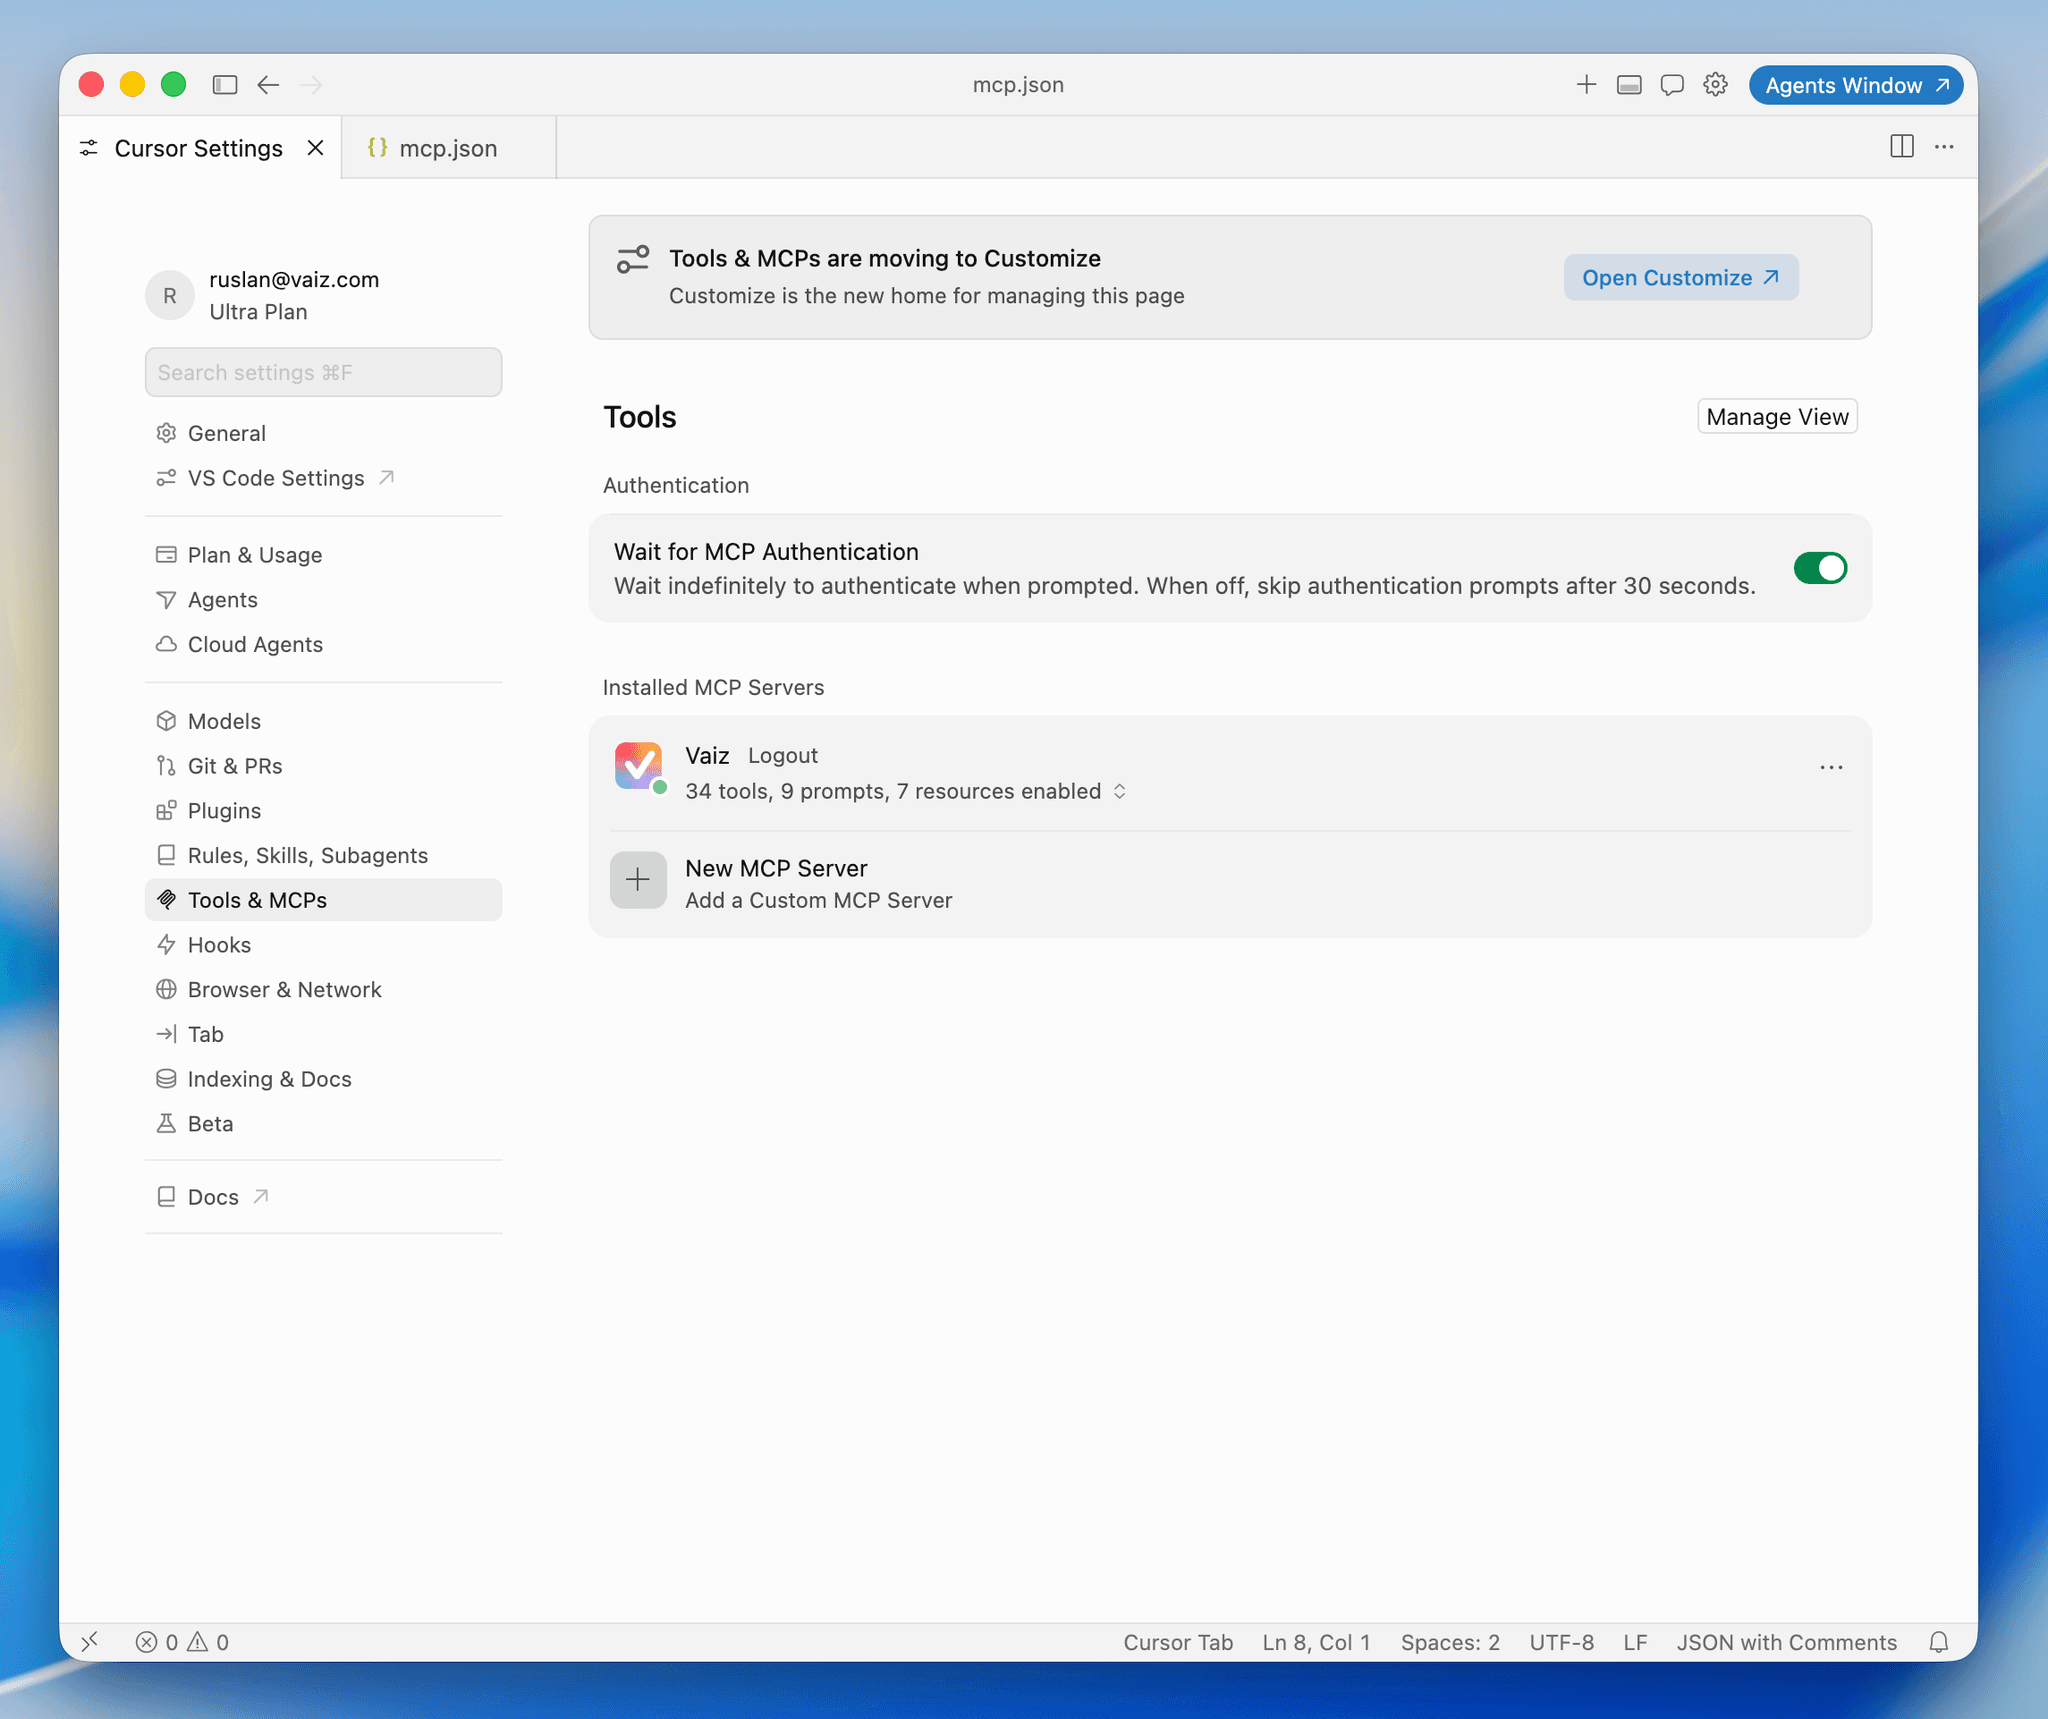Open Browser & Network settings
This screenshot has width=2048, height=1719.
pos(323,990)
